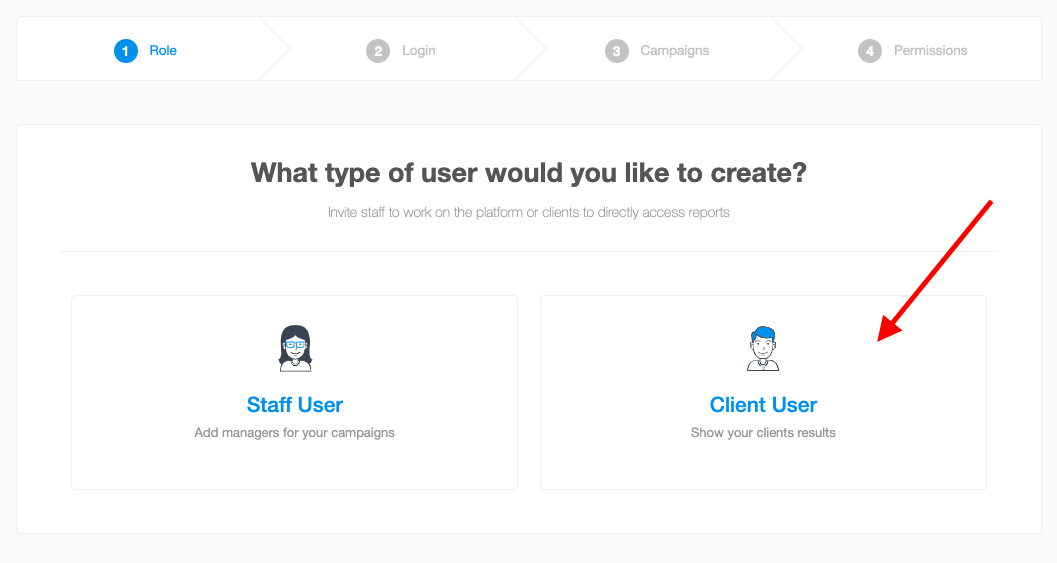The image size is (1057, 563).
Task: Open the Role step label
Action: tap(163, 51)
